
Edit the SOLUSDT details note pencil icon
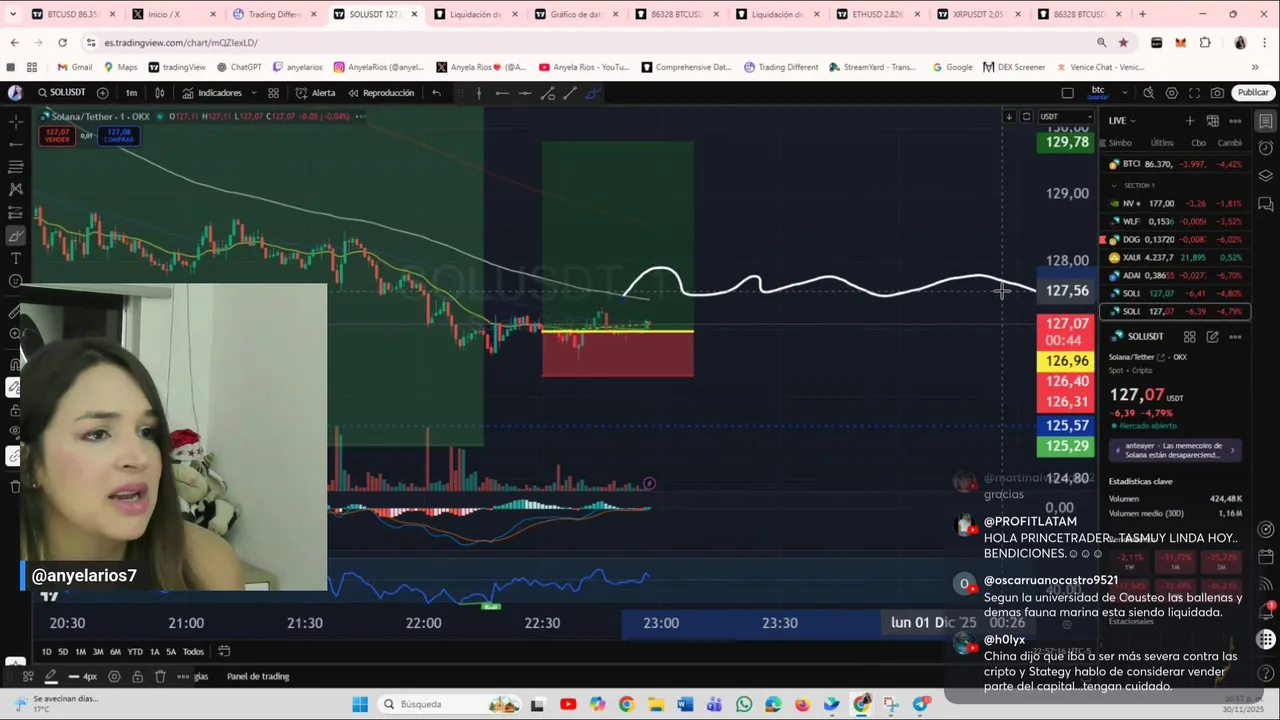(1212, 337)
